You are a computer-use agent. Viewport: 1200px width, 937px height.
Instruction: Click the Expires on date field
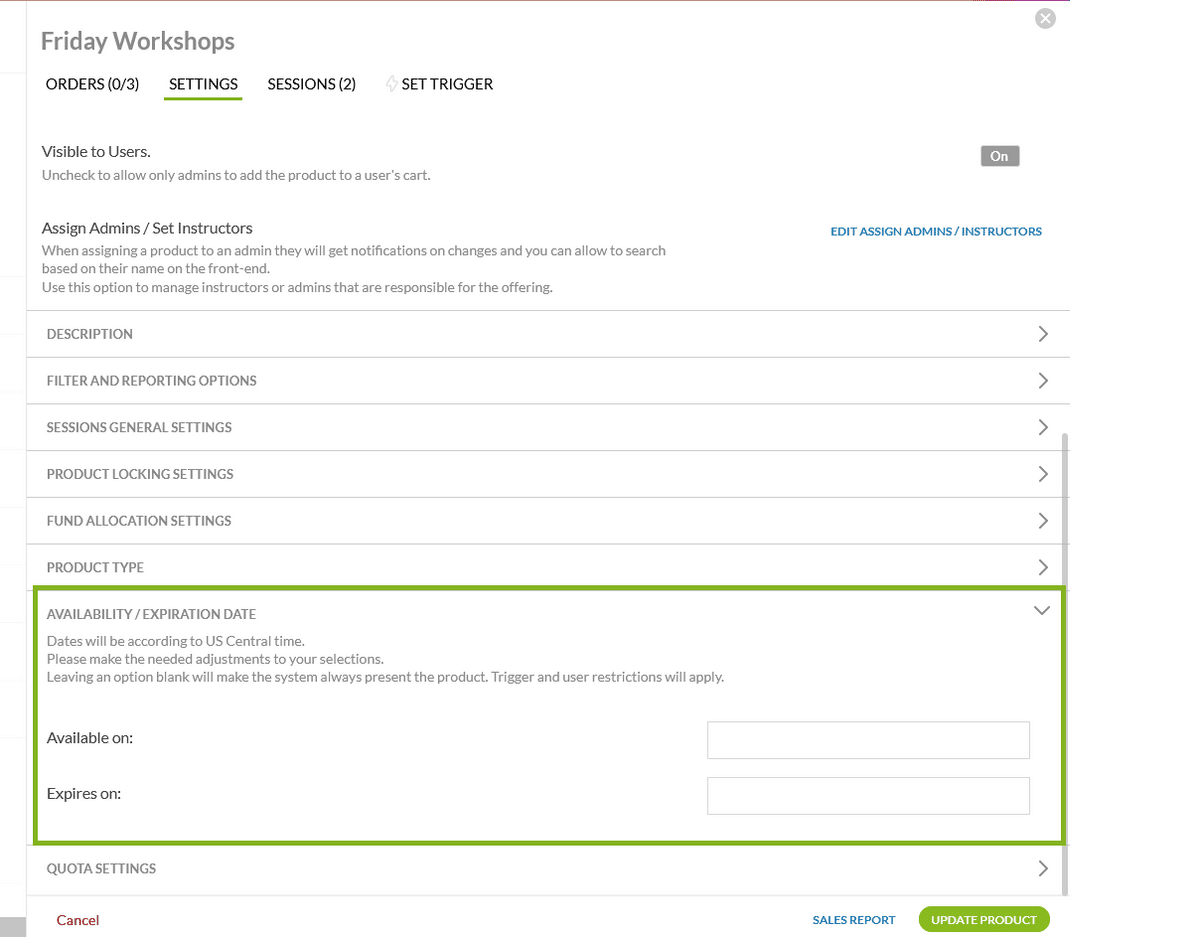[867, 796]
